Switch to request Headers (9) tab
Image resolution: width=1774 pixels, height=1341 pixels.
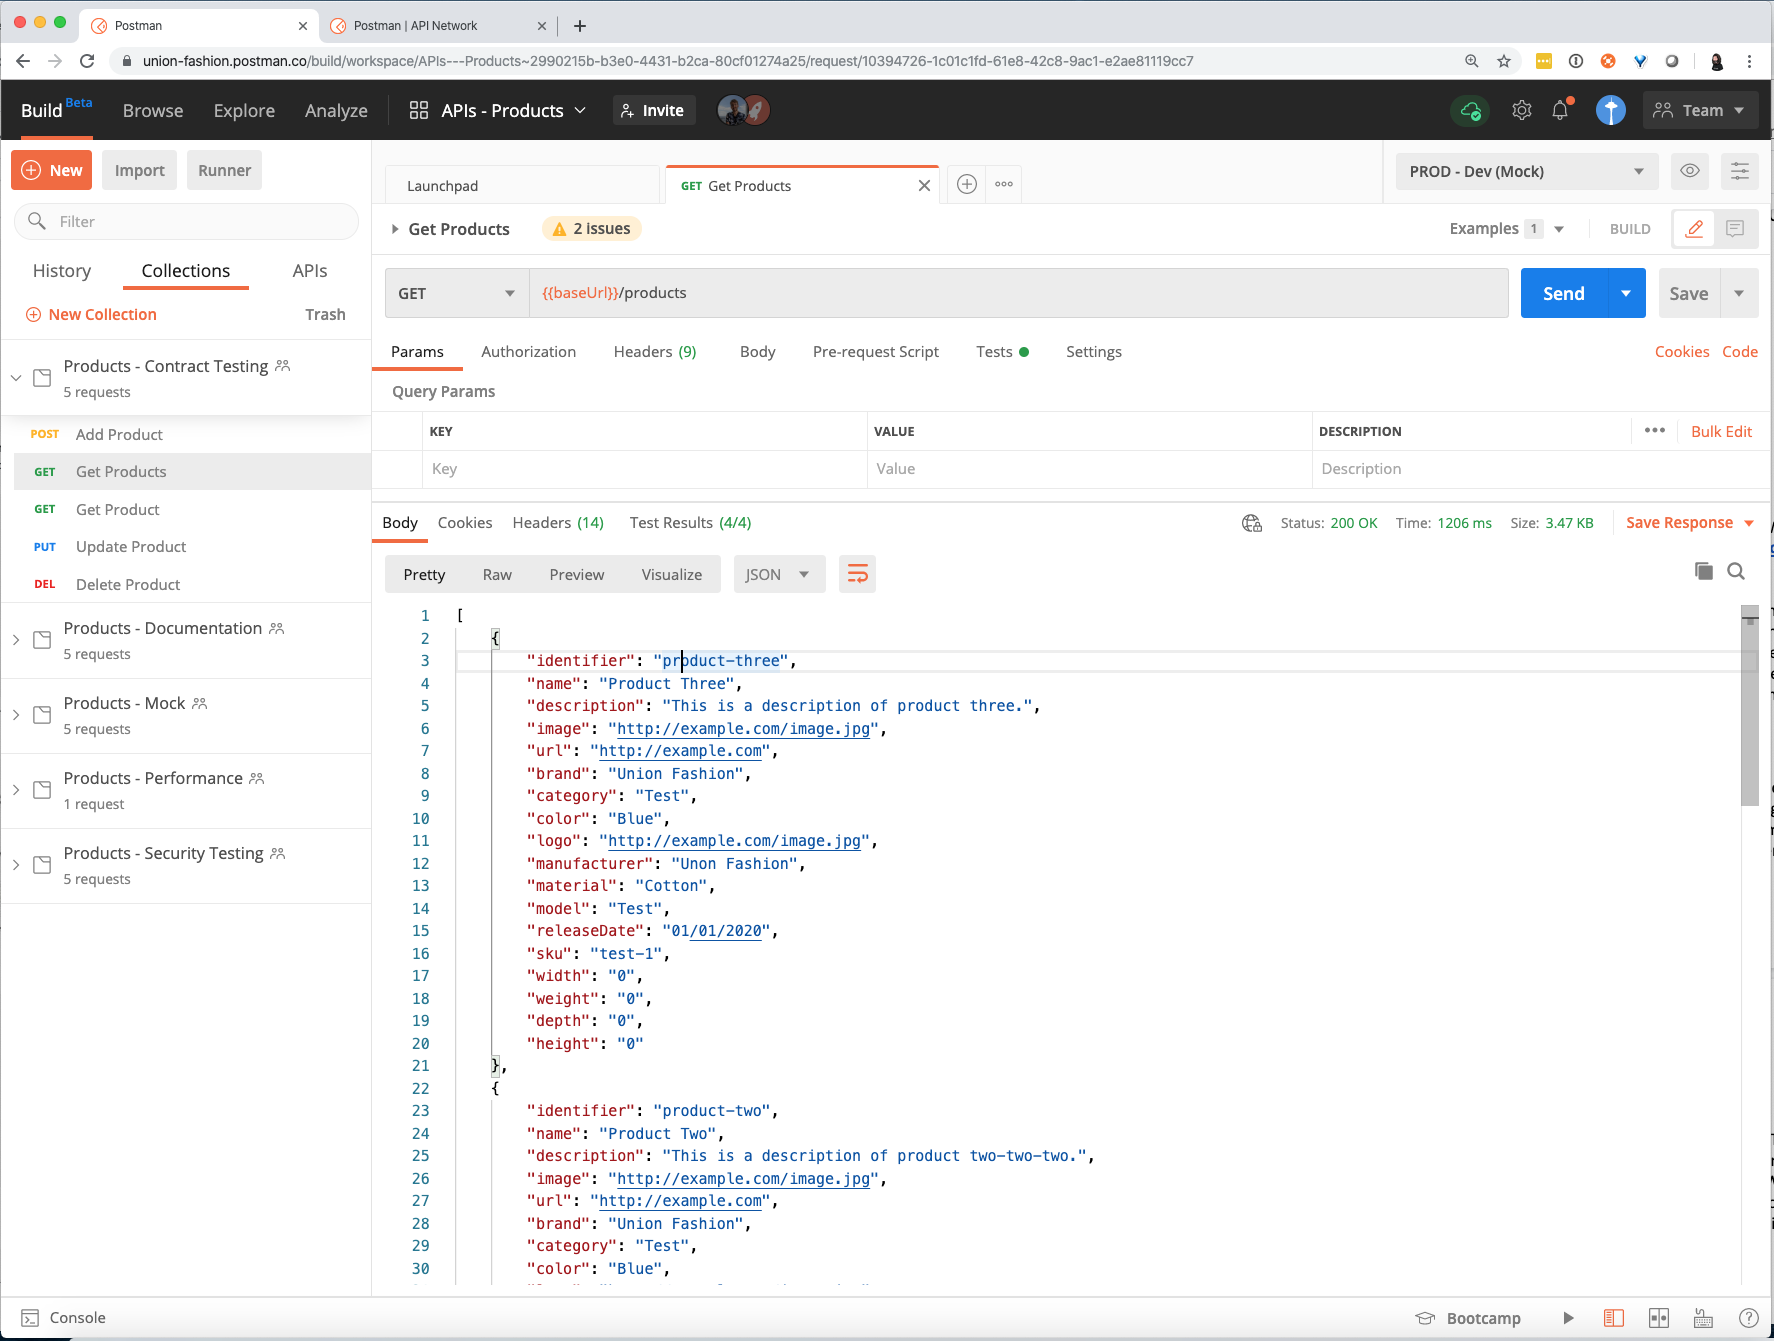[x=655, y=352]
